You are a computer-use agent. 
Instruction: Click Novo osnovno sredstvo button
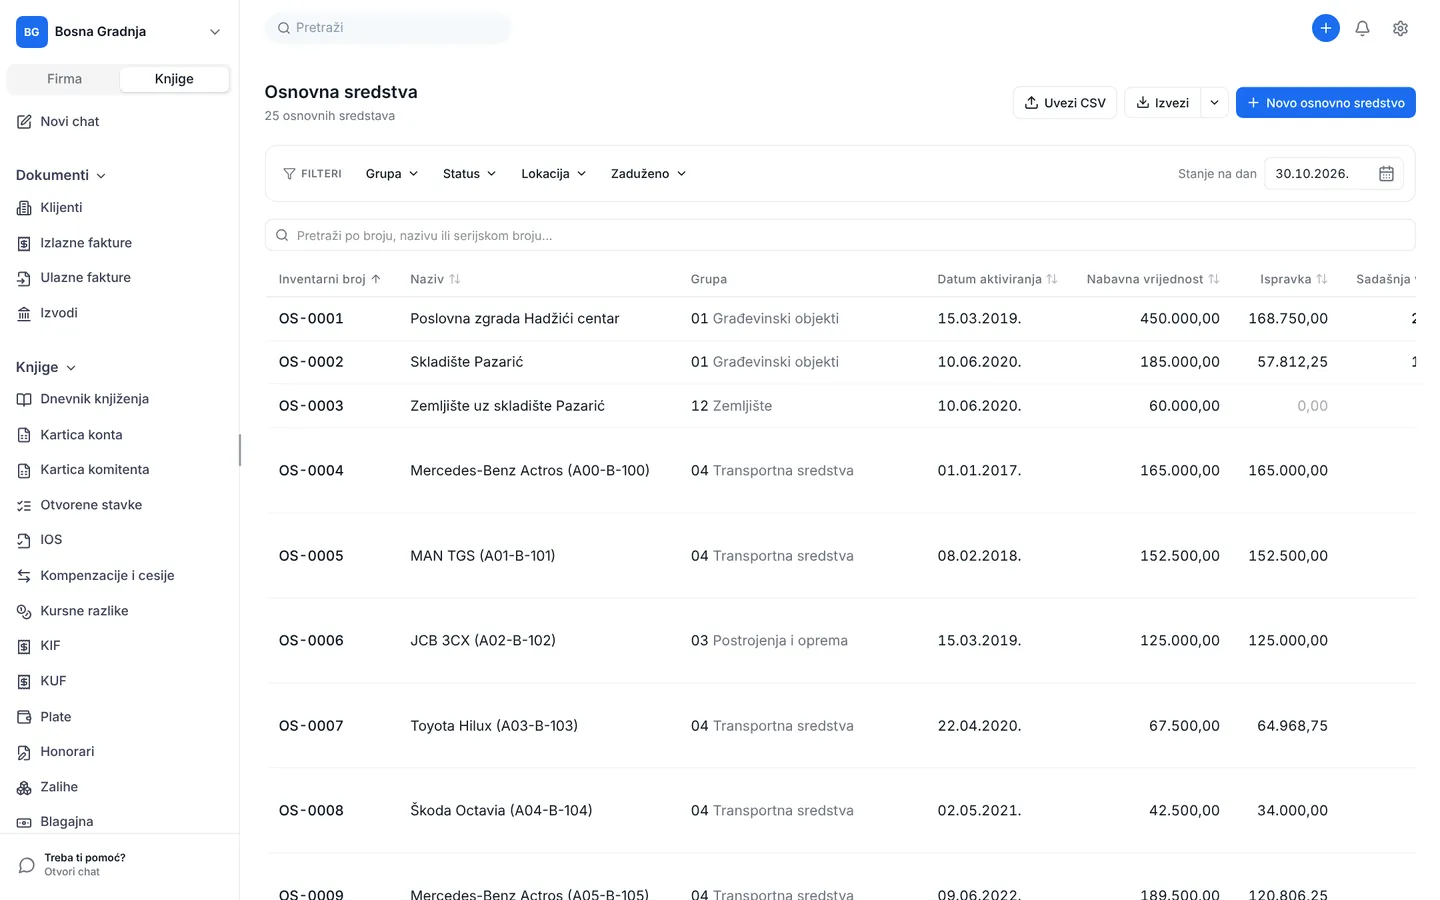coord(1326,103)
